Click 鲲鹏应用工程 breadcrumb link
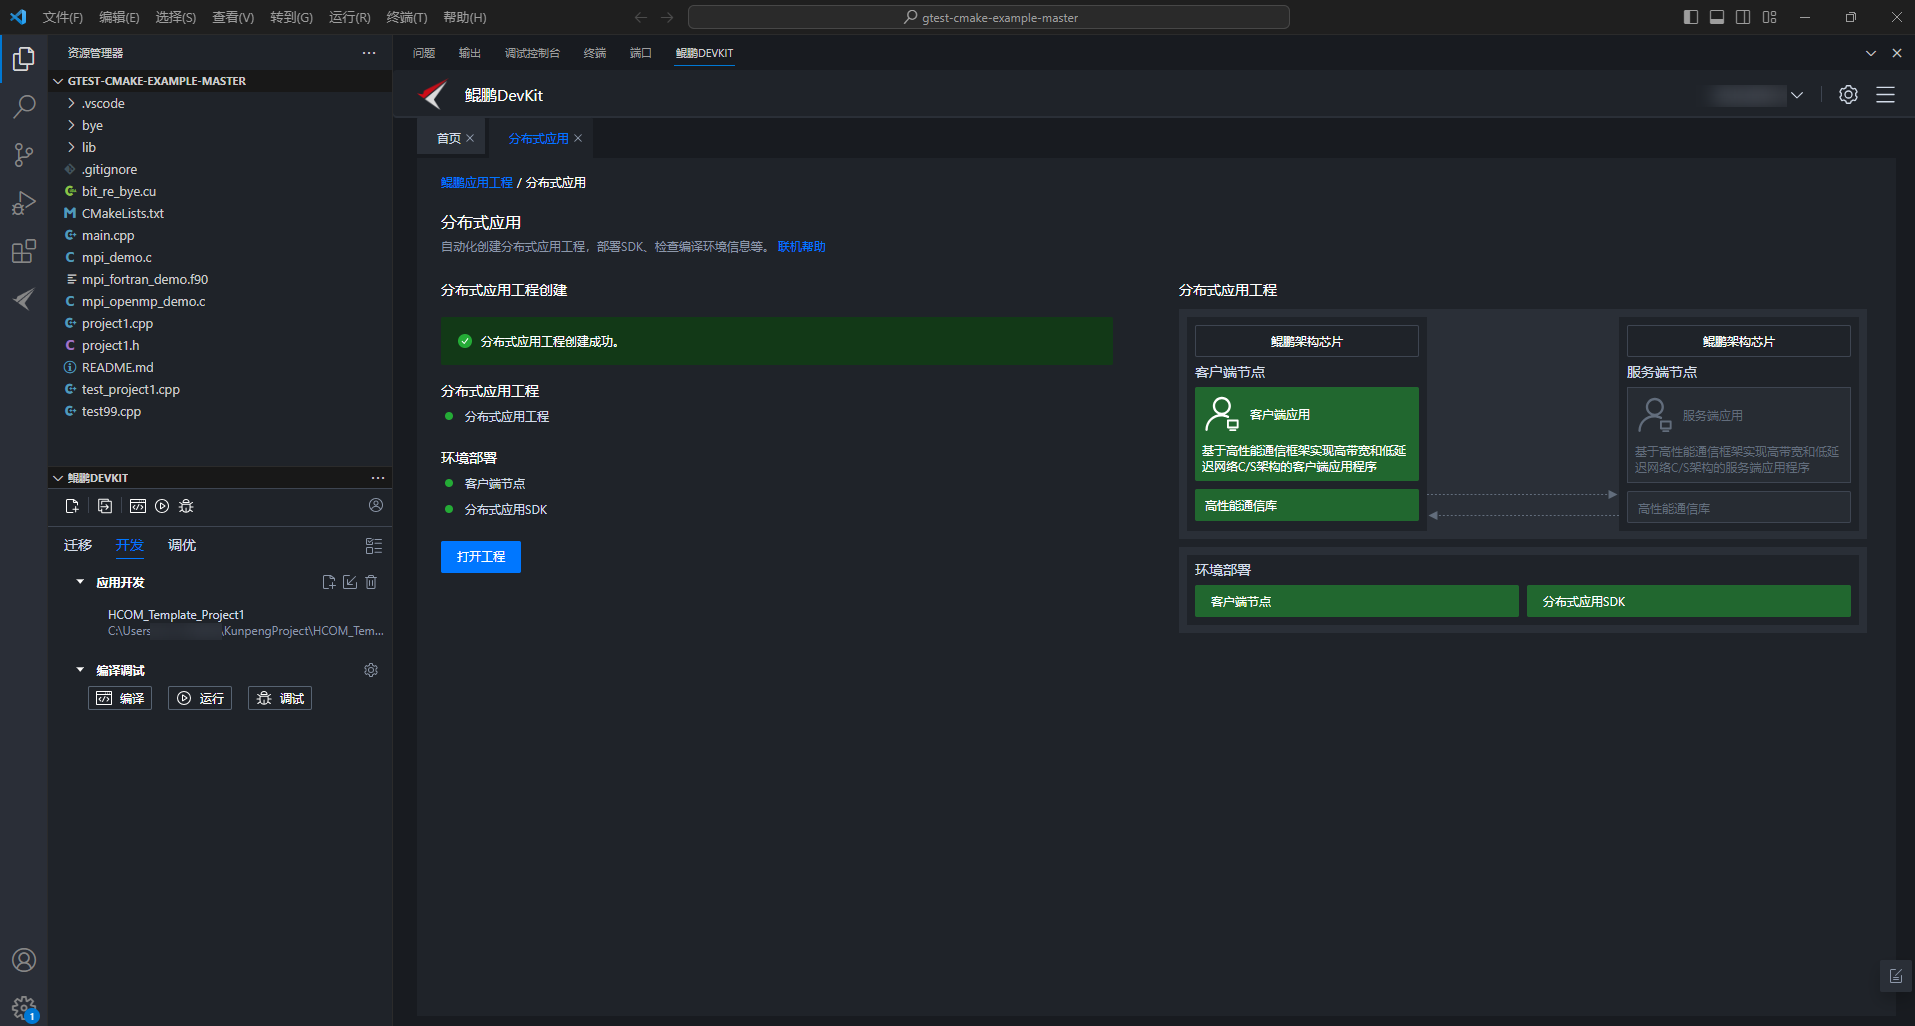This screenshot has height=1026, width=1915. pyautogui.click(x=477, y=183)
